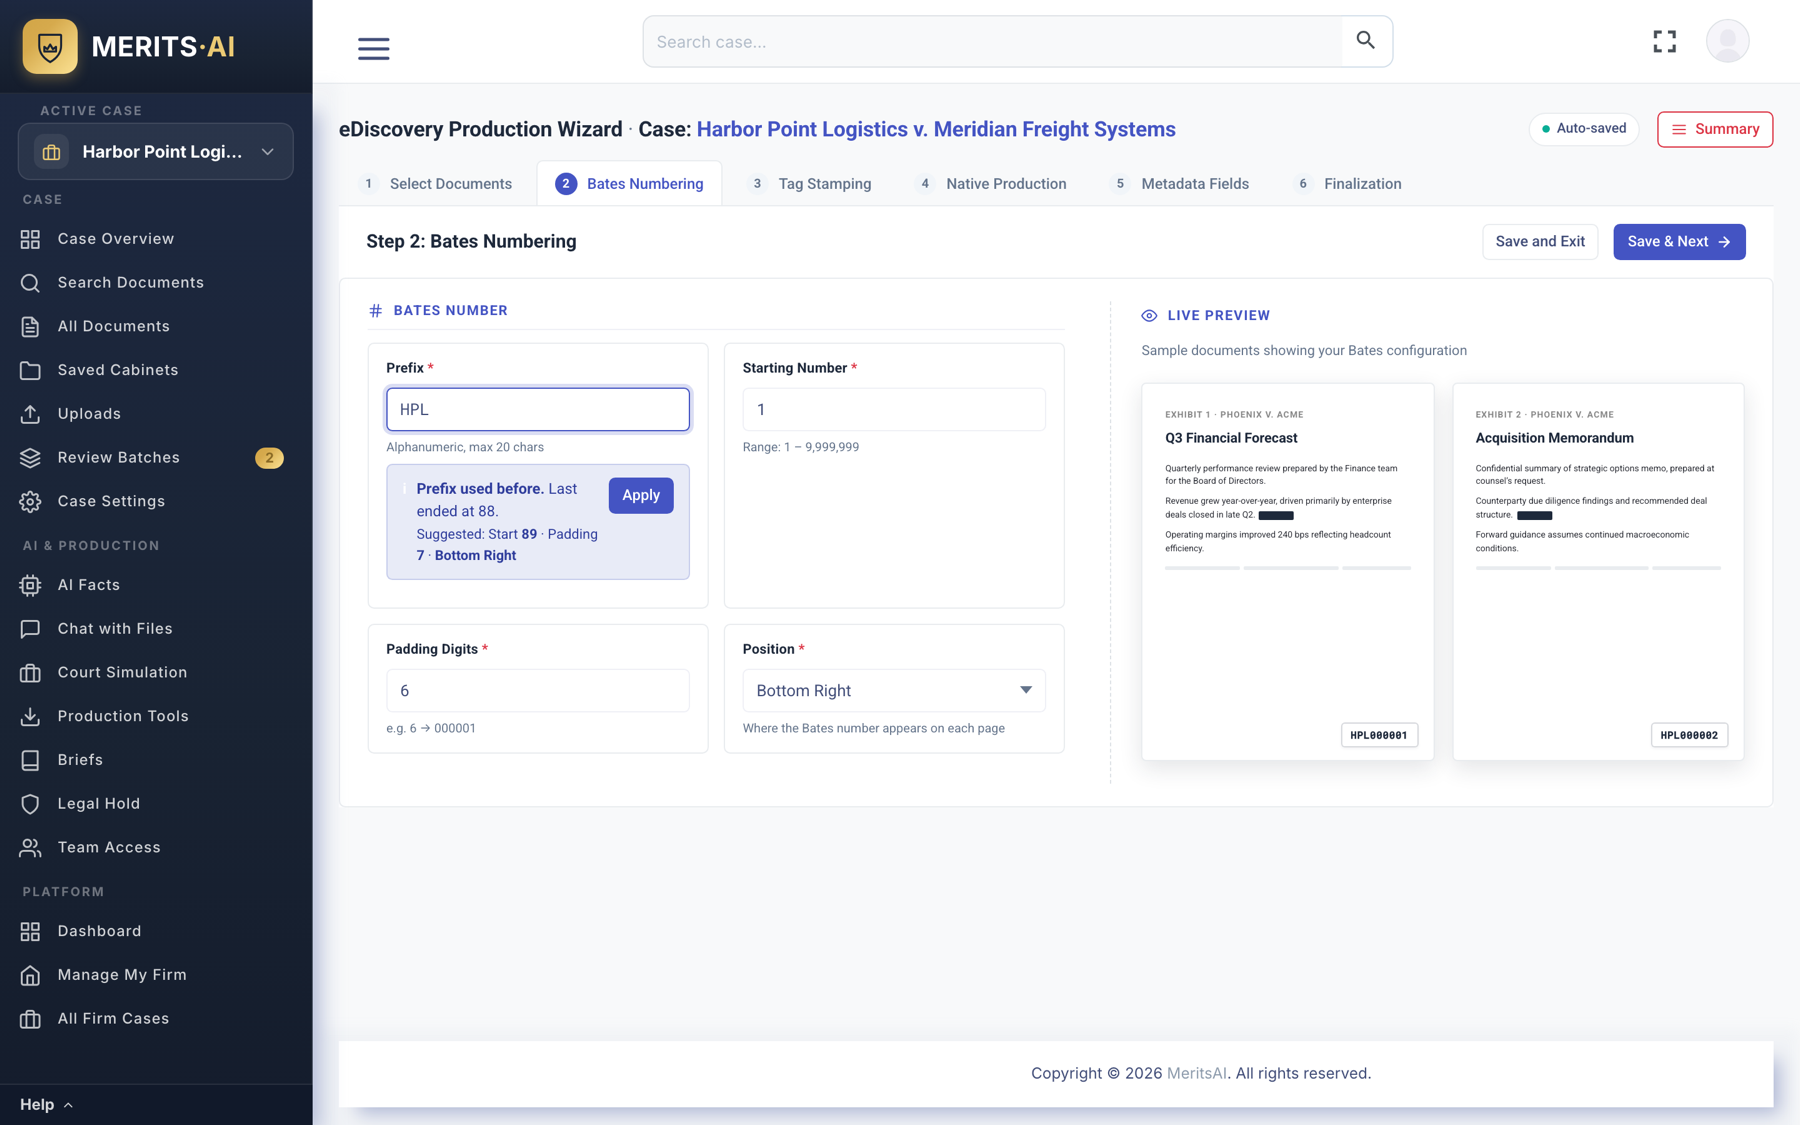Expand the Help menu

coord(46,1105)
